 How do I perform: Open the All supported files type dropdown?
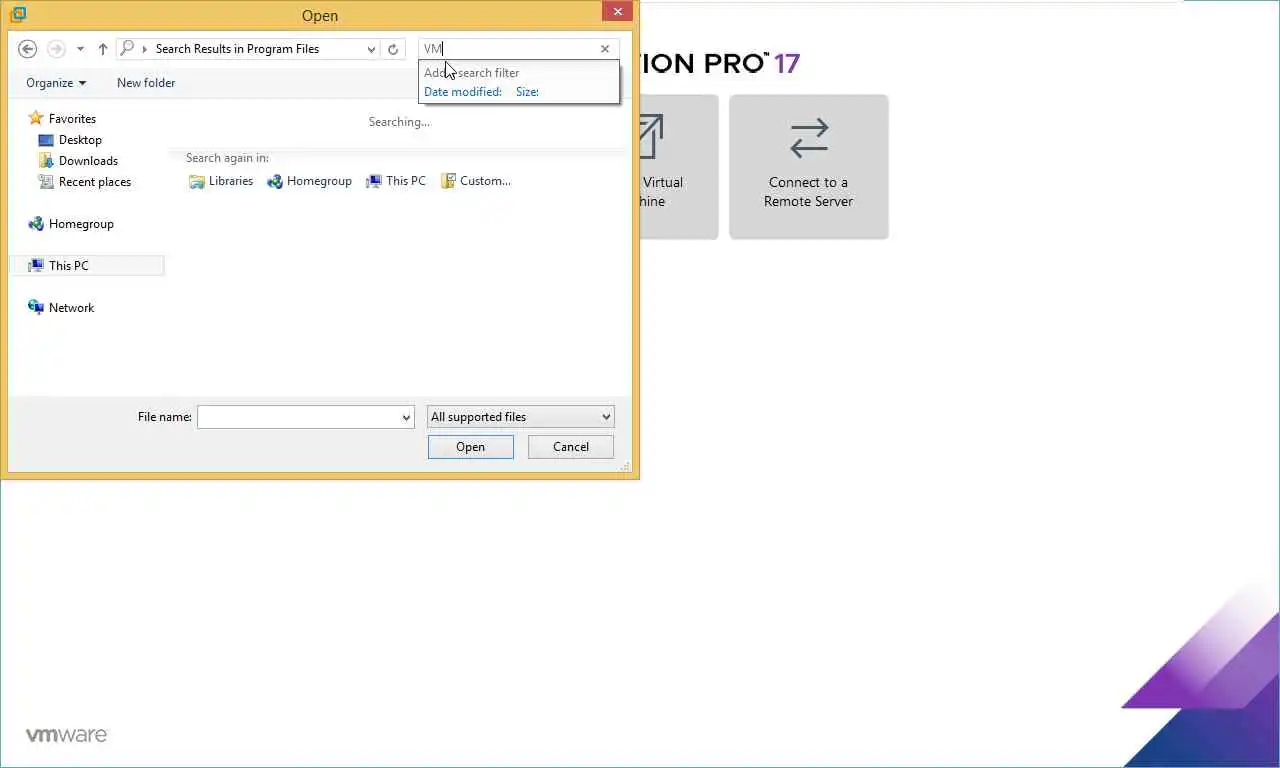click(x=520, y=417)
